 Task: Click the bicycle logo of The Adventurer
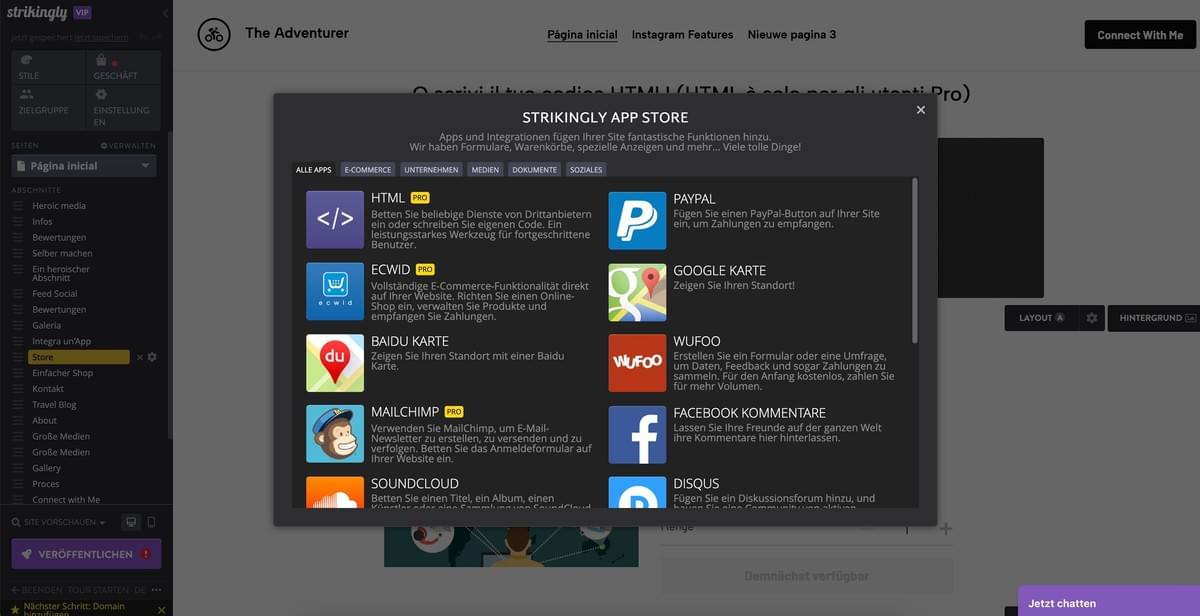click(214, 35)
